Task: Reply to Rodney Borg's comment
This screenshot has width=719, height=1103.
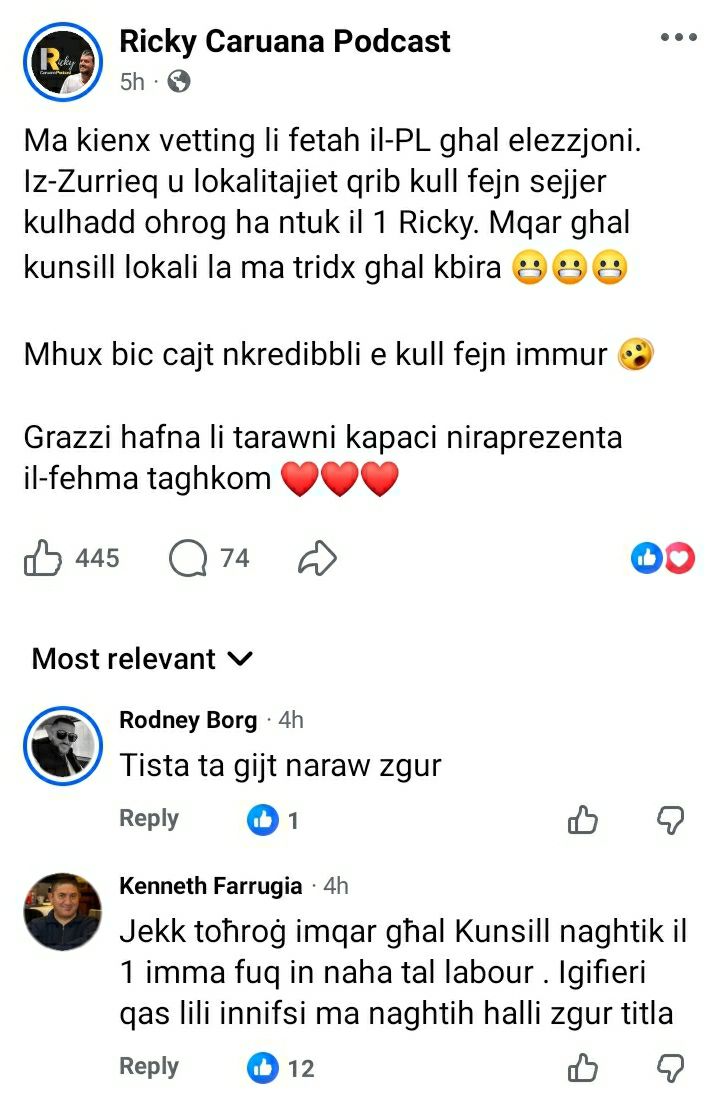Action: tap(149, 818)
